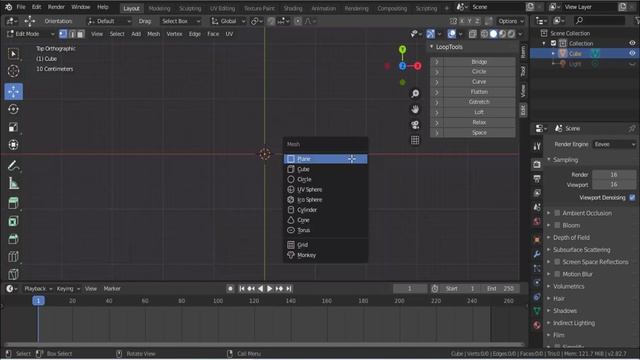The height and width of the screenshot is (360, 640).
Task: Toggle Cube visibility eye in outliner
Action: click(632, 53)
